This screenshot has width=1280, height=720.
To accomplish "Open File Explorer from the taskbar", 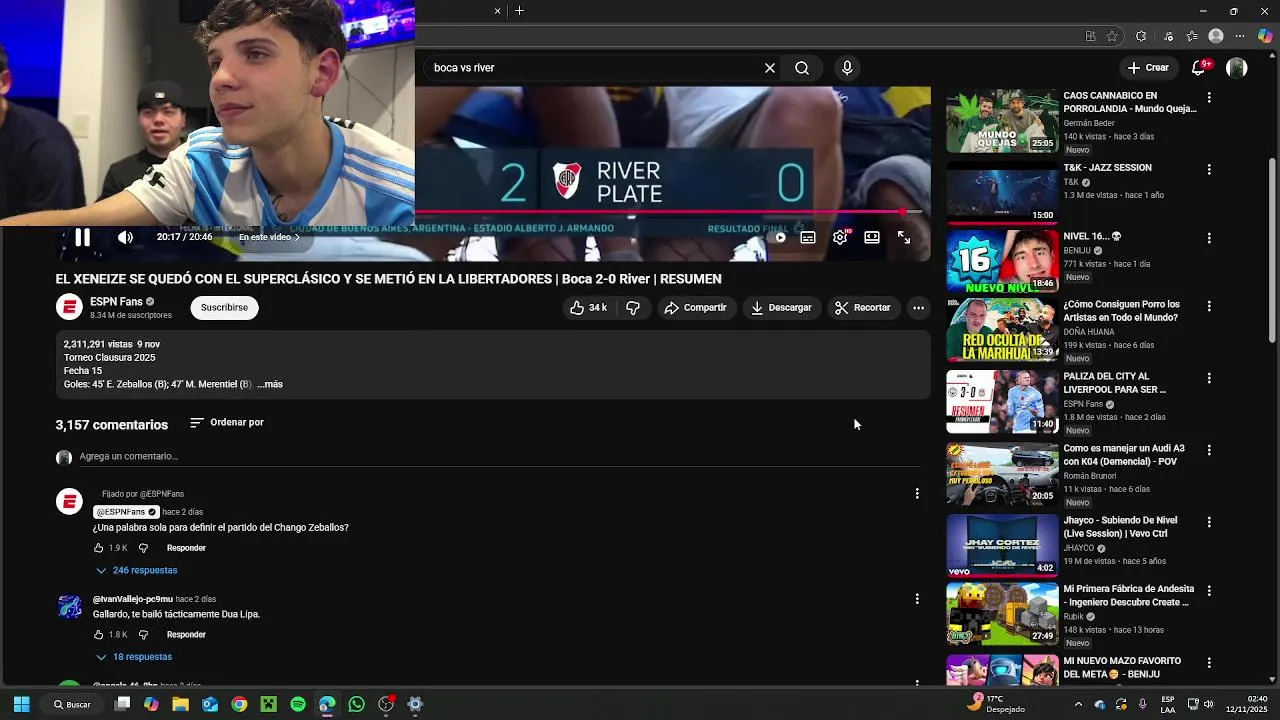I will tap(180, 704).
